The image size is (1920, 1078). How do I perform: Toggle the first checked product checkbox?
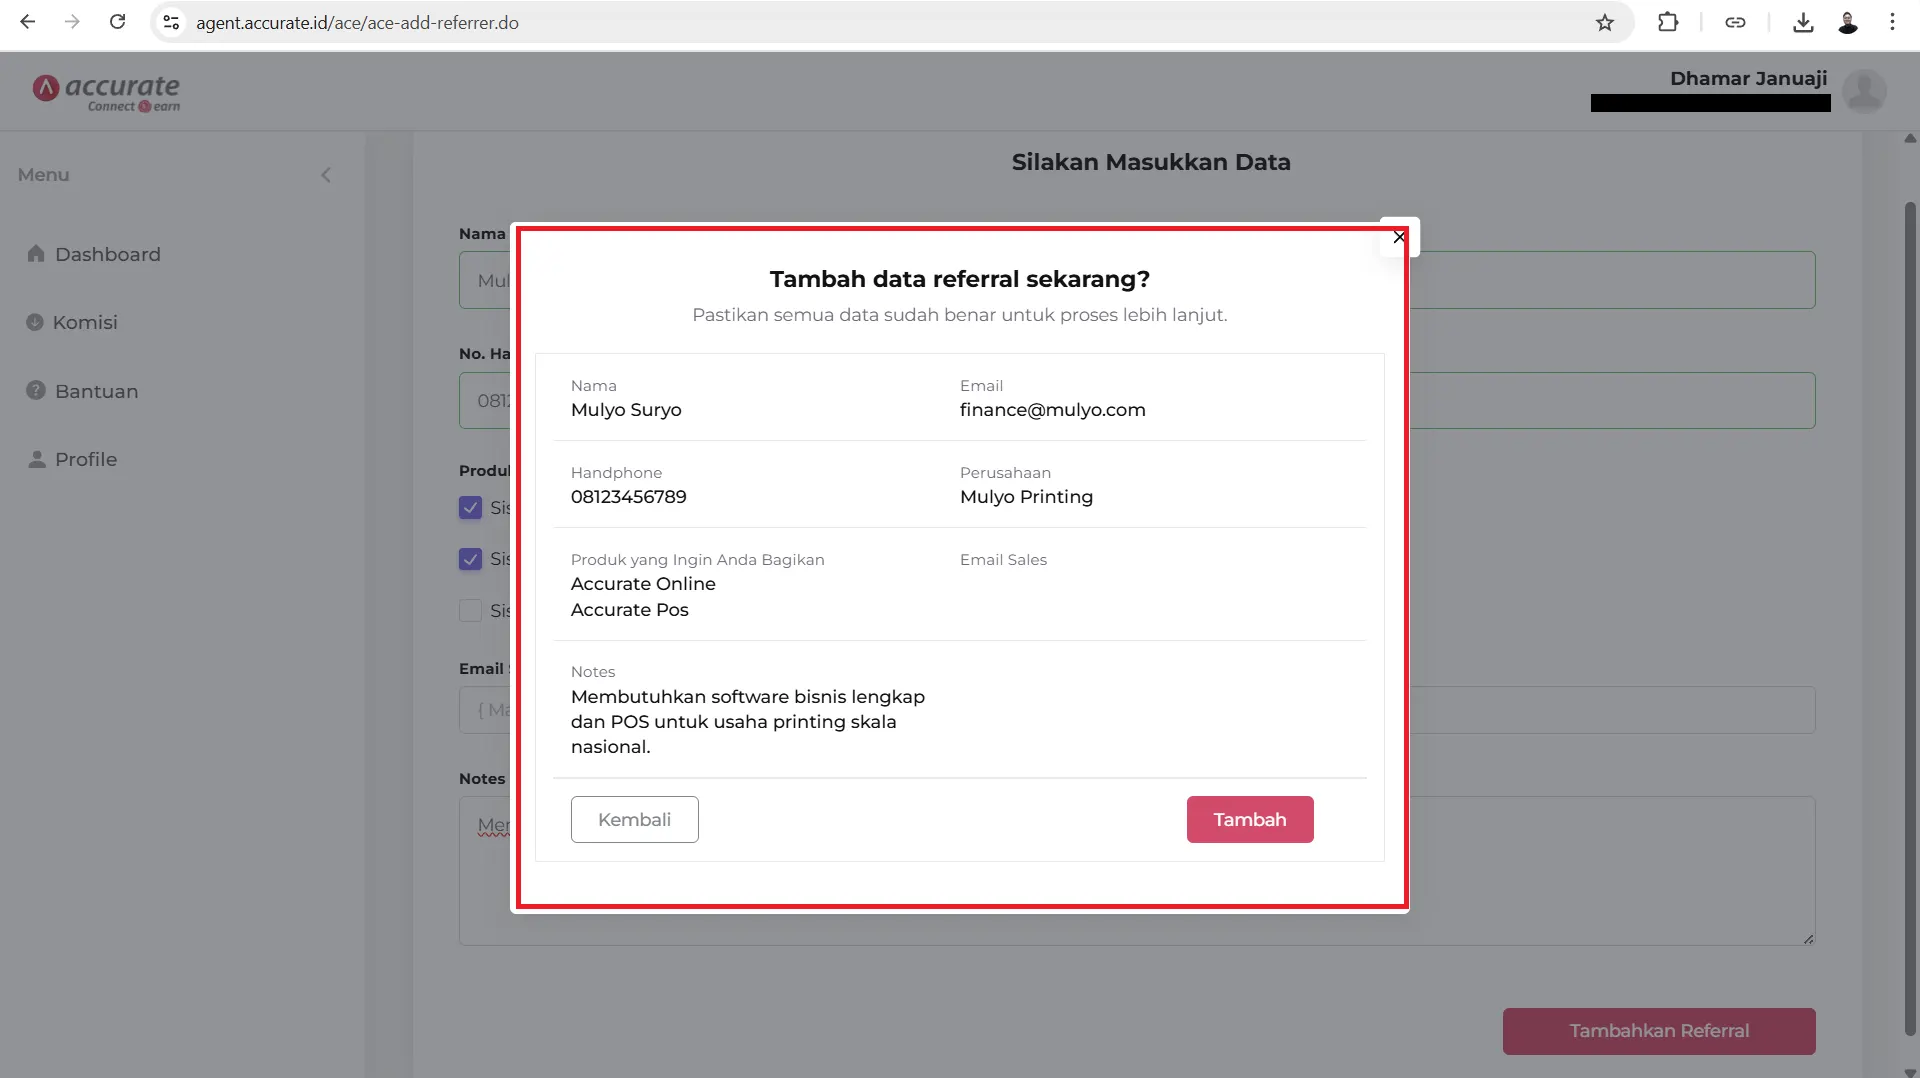click(x=470, y=508)
